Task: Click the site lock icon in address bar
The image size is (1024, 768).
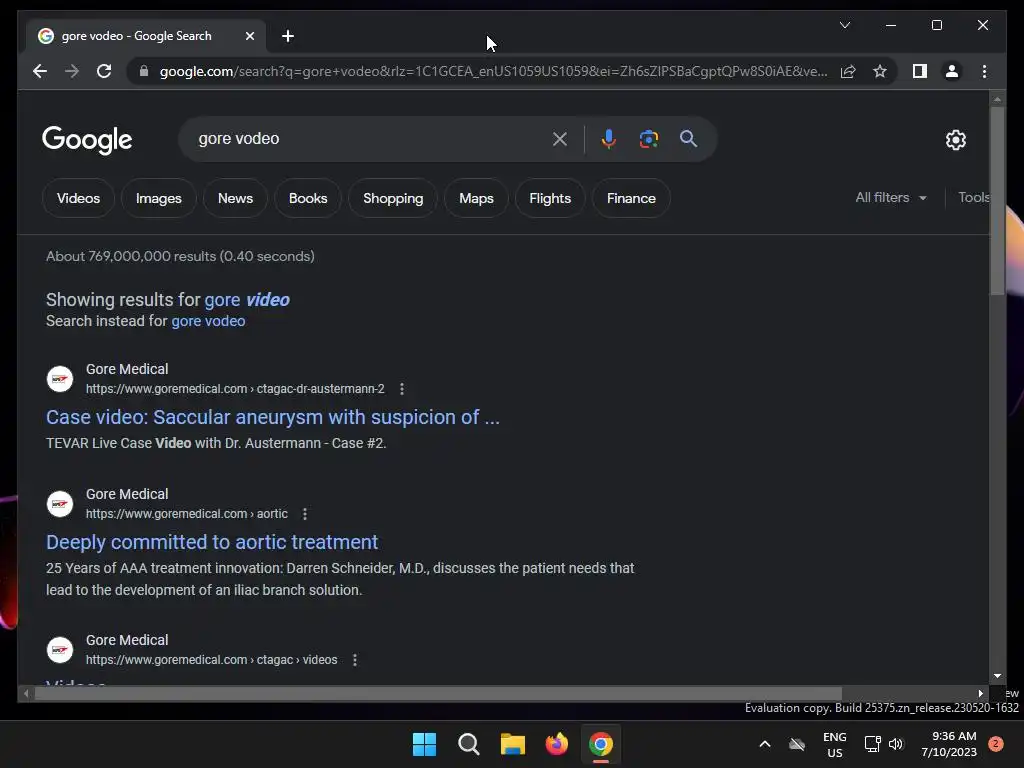Action: click(x=144, y=71)
